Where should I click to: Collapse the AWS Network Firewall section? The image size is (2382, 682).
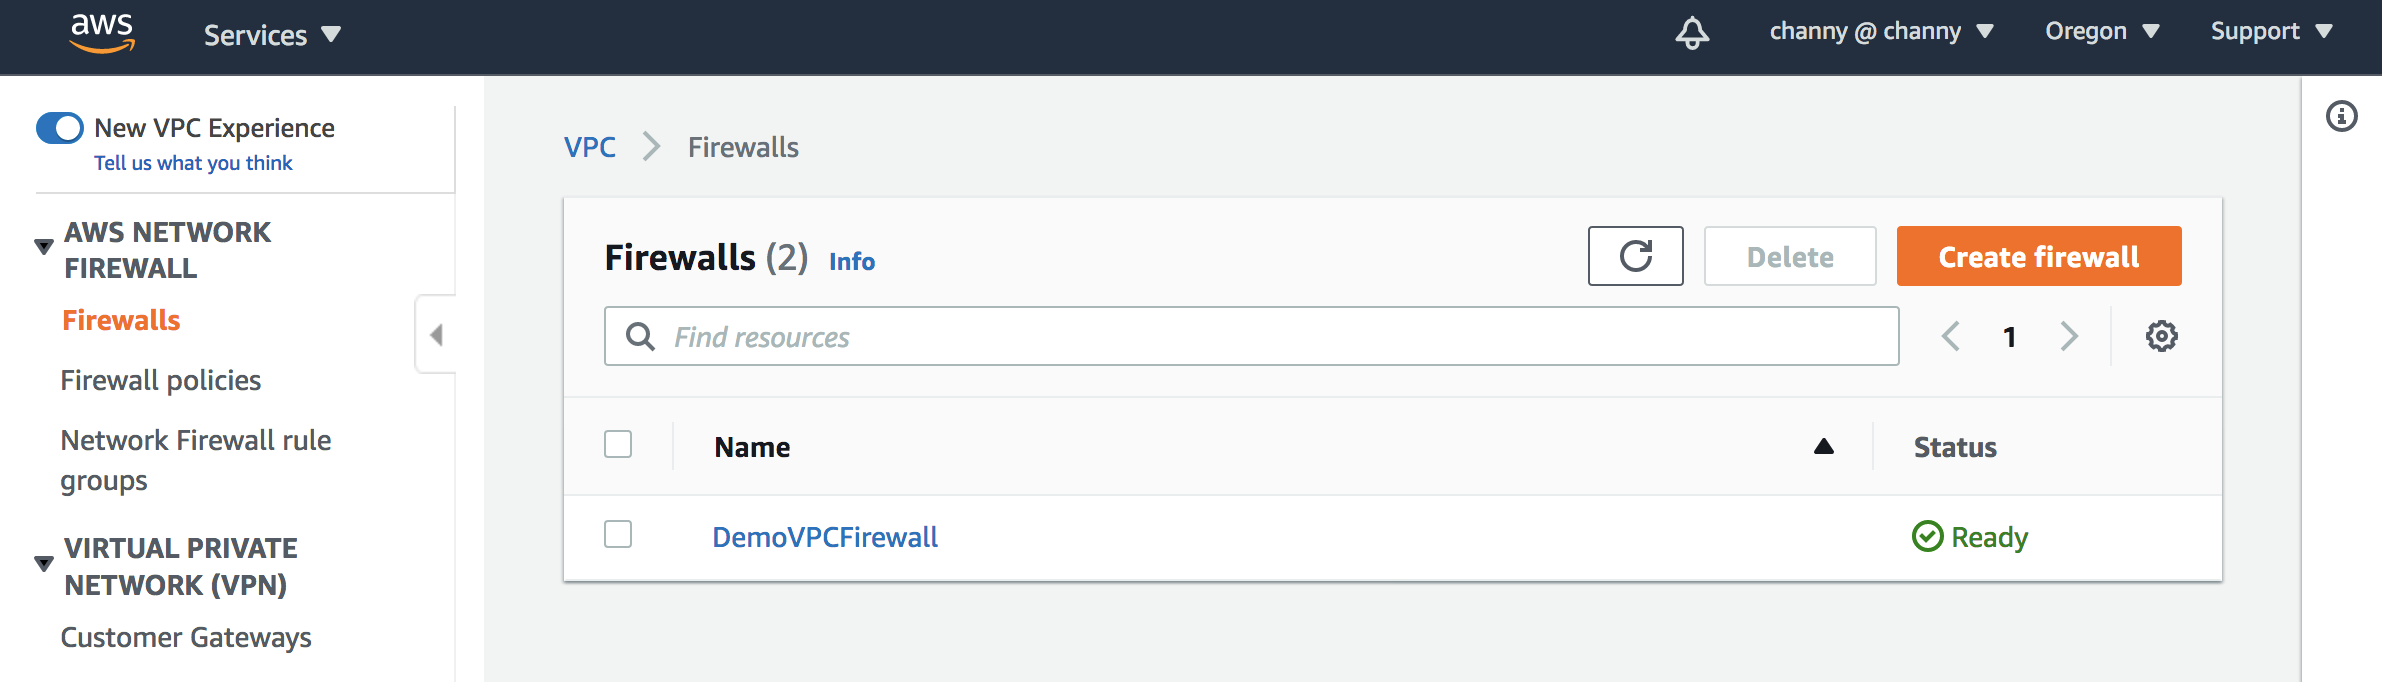pos(44,246)
